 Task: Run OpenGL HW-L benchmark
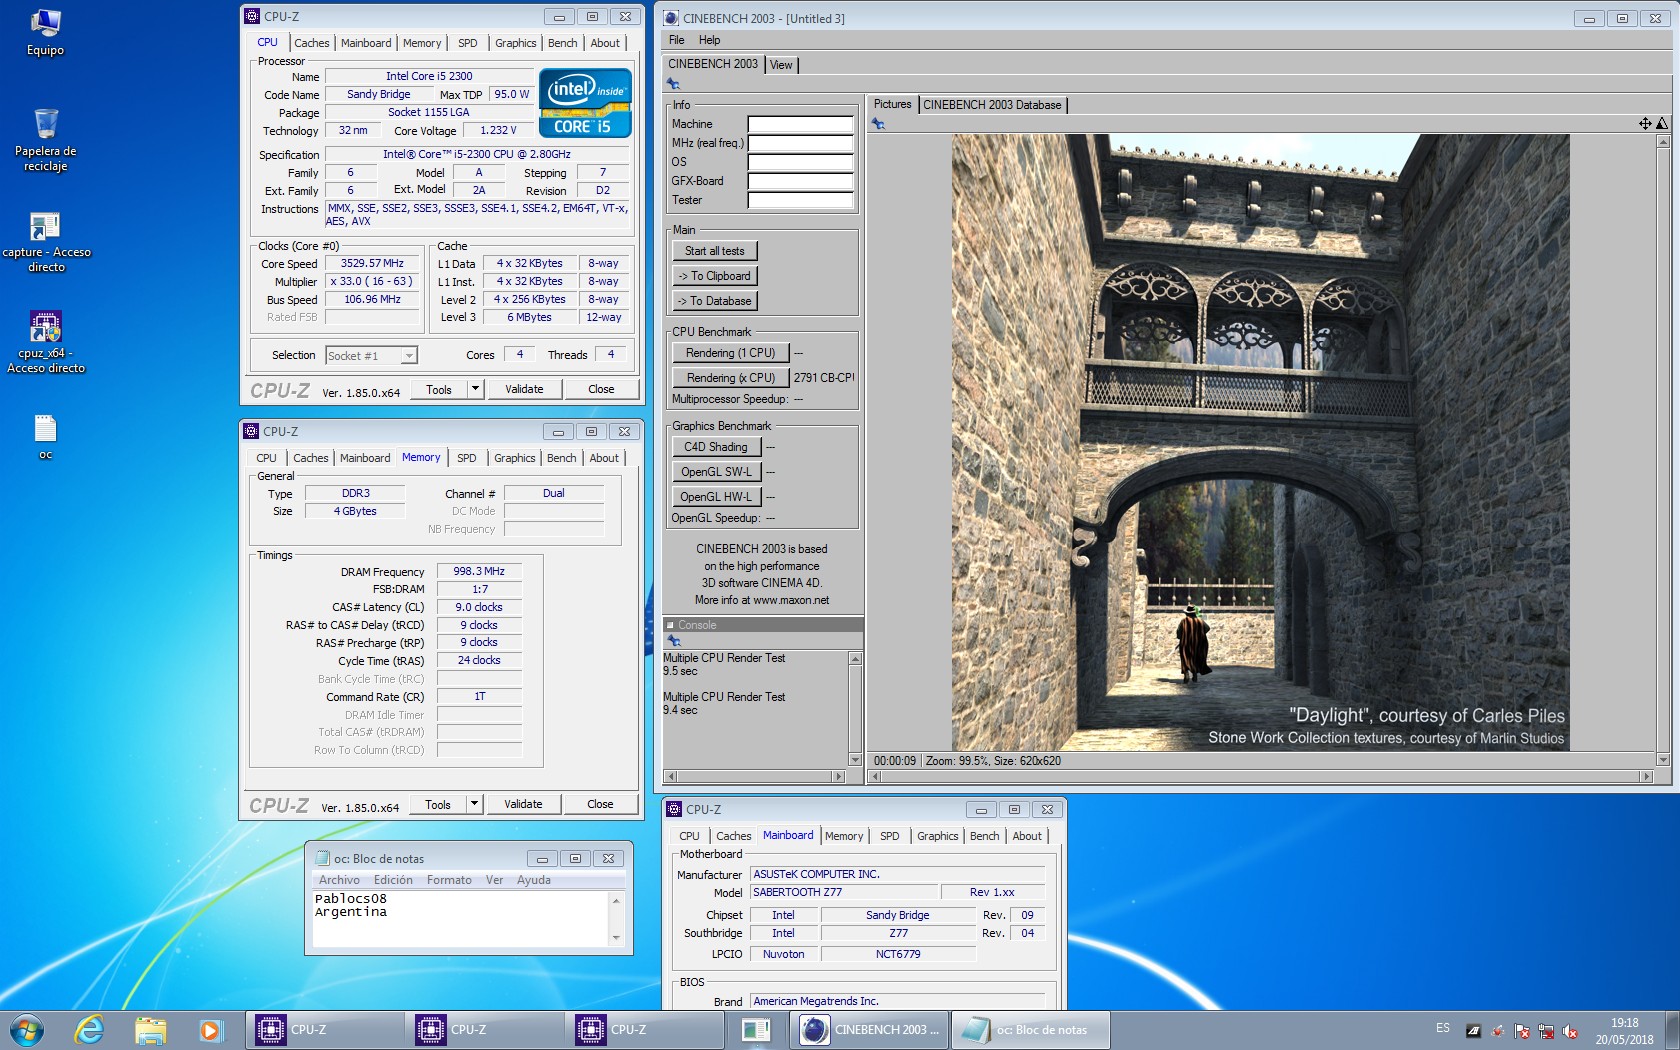[x=716, y=497]
